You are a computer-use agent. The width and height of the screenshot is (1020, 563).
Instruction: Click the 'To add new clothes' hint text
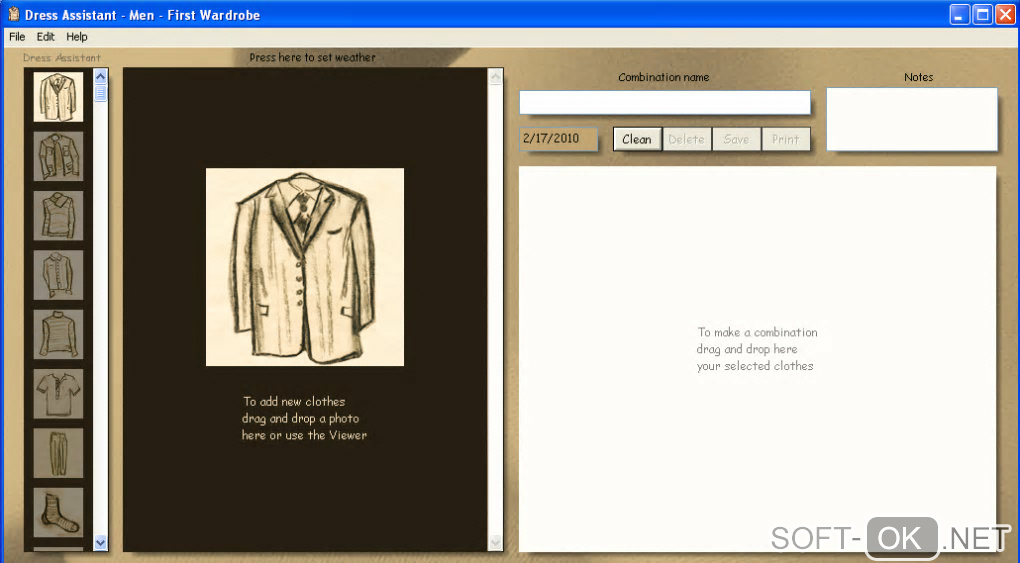(x=304, y=419)
